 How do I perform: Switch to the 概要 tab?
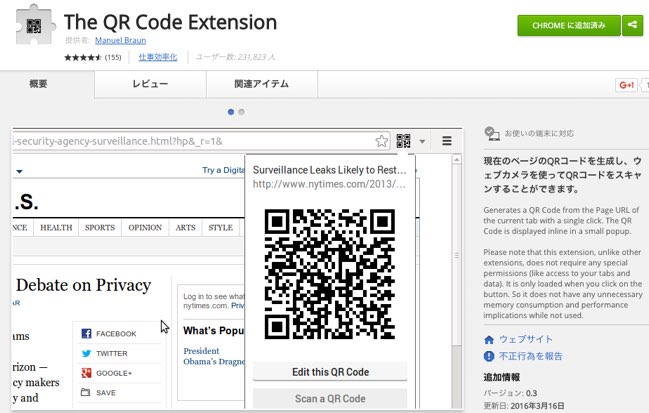[38, 84]
